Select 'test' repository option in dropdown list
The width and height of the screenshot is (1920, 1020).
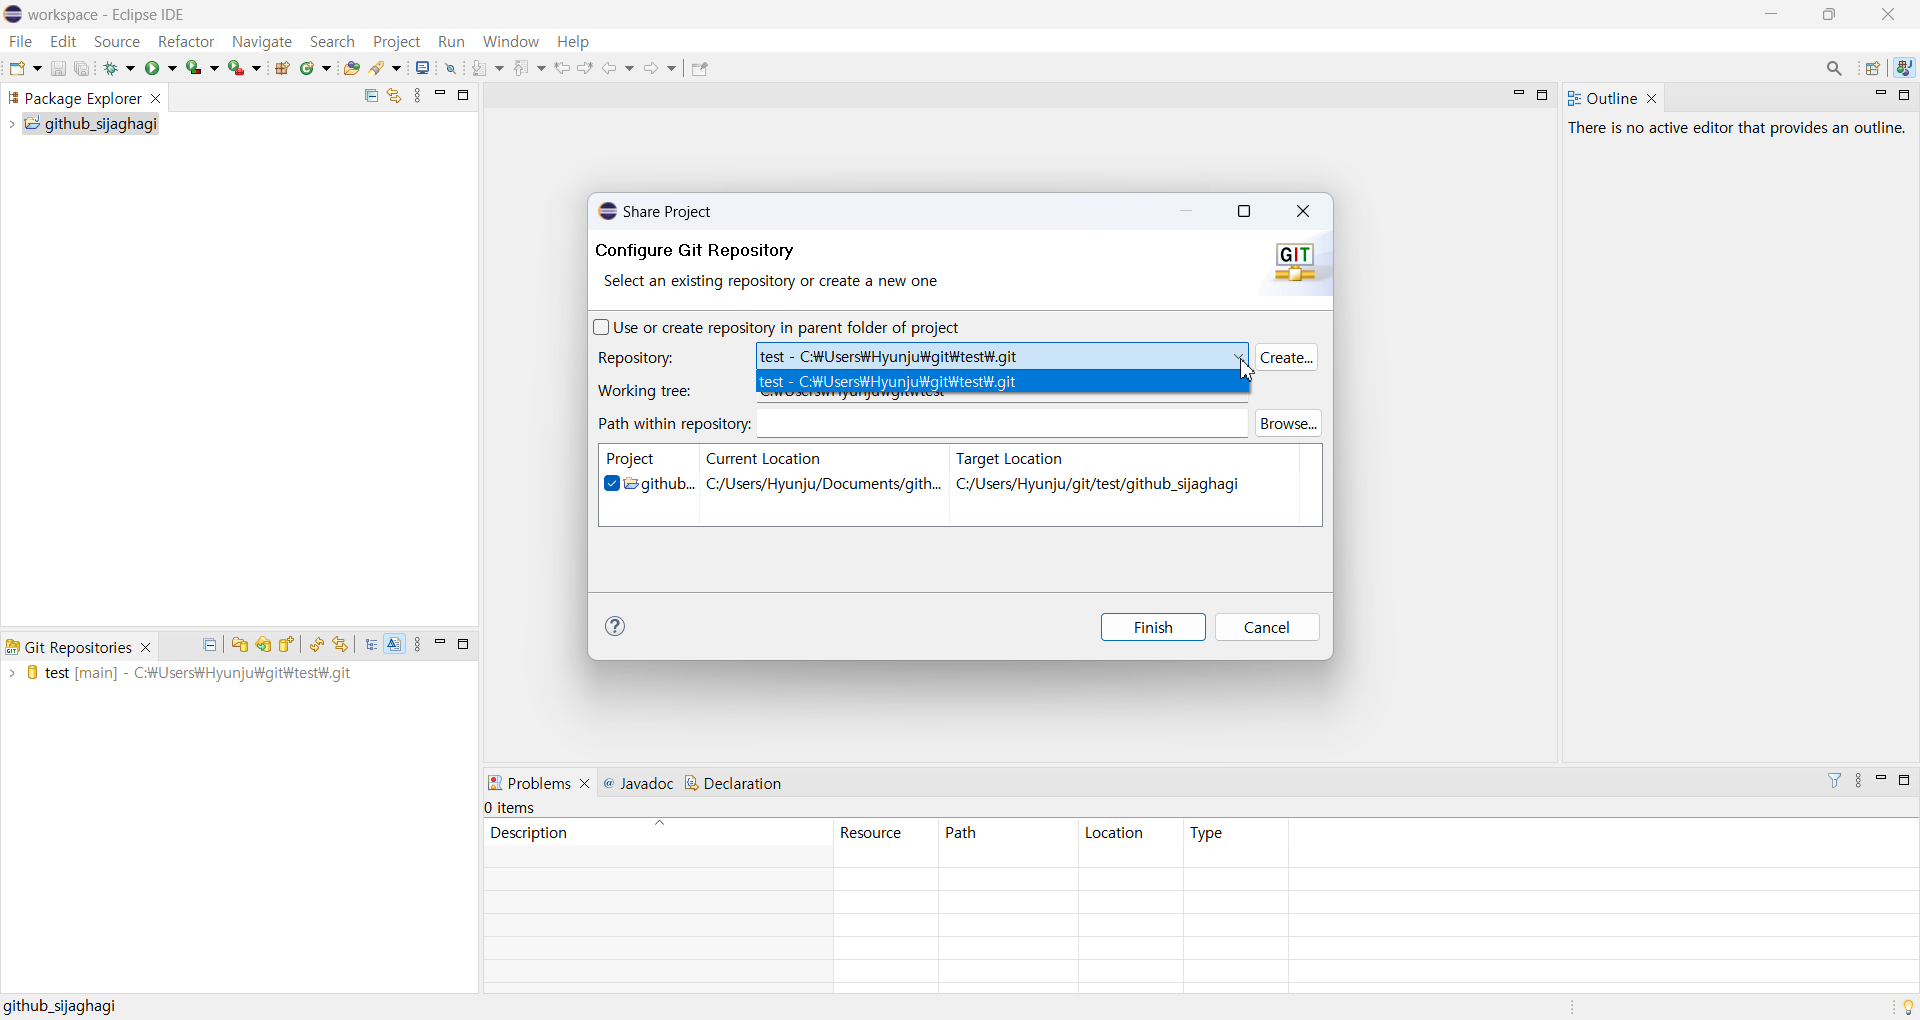tap(1003, 382)
